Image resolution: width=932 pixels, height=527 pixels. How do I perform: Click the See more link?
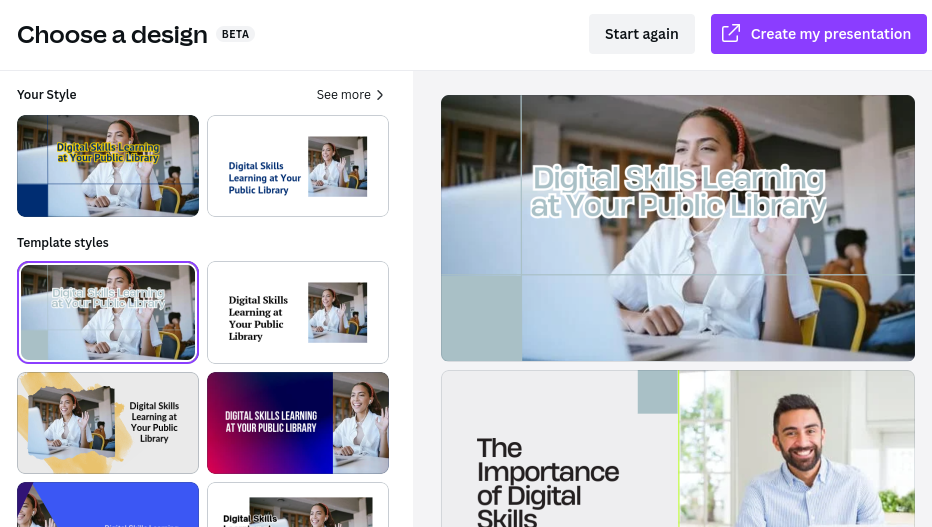coord(344,95)
